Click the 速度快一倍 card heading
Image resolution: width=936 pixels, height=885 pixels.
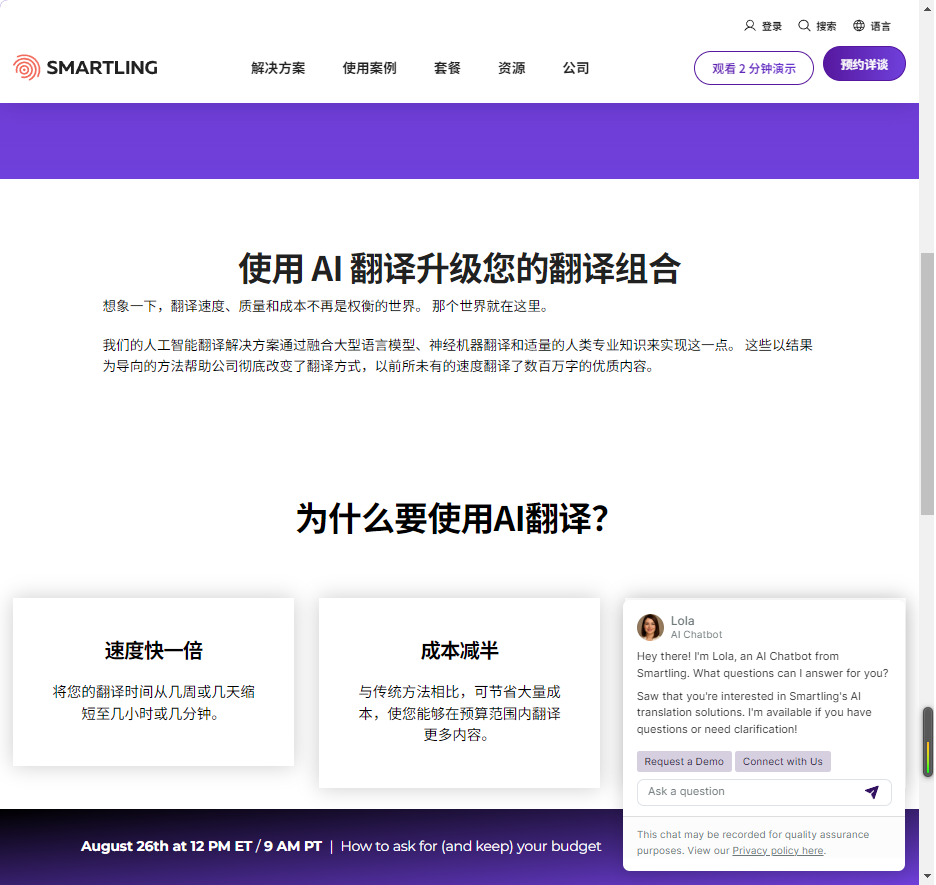153,650
